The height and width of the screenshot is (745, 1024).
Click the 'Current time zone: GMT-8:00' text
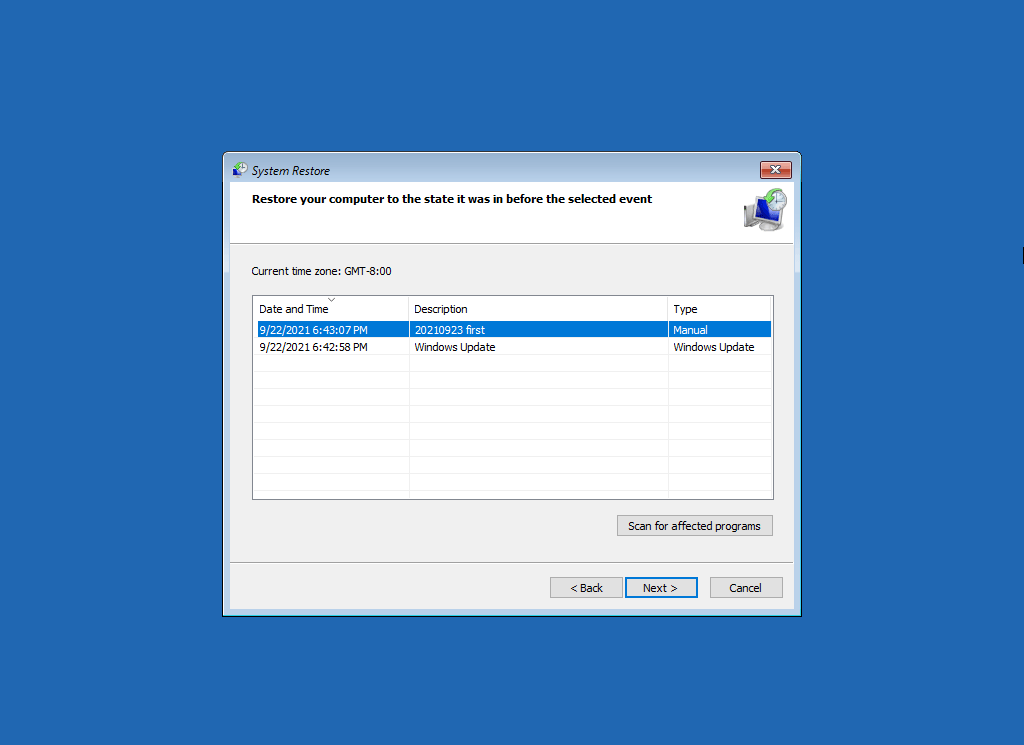[321, 271]
